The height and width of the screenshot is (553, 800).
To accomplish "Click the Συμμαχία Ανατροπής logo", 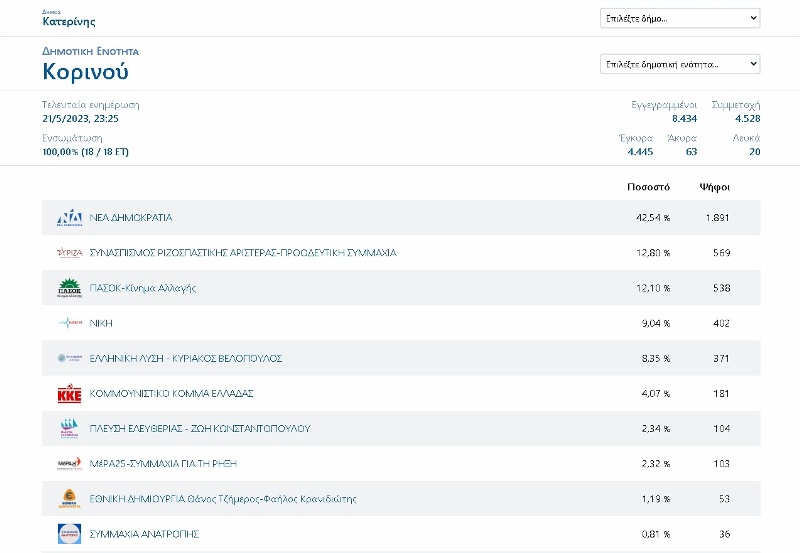I will (x=69, y=534).
